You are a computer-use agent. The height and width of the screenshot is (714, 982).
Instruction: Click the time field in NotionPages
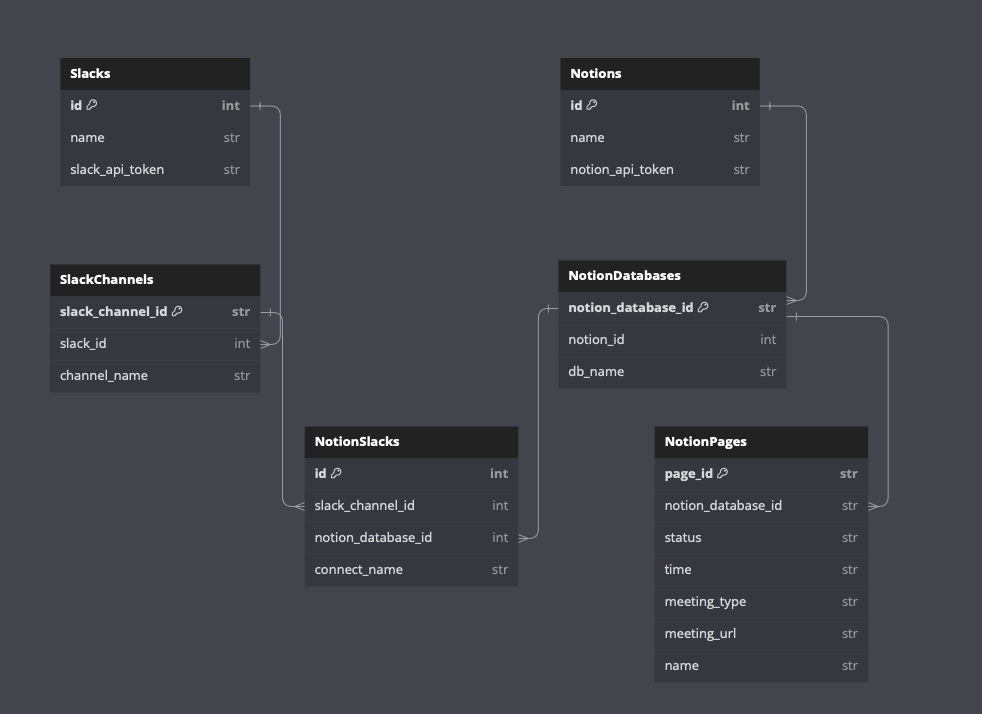point(761,570)
